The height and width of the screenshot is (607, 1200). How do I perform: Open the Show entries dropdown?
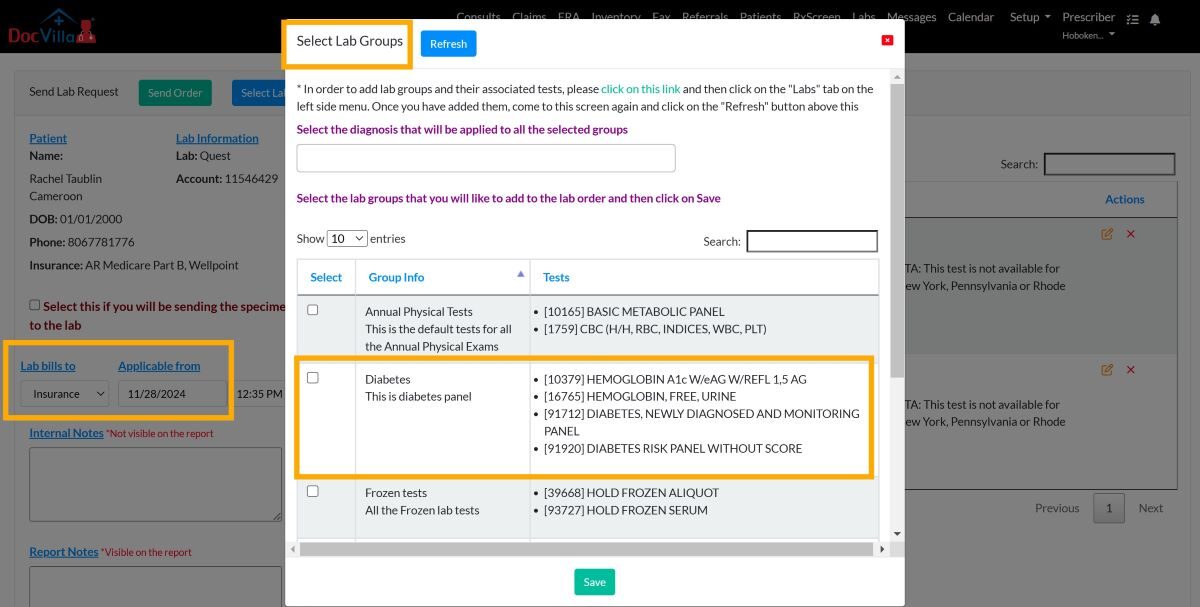[347, 239]
